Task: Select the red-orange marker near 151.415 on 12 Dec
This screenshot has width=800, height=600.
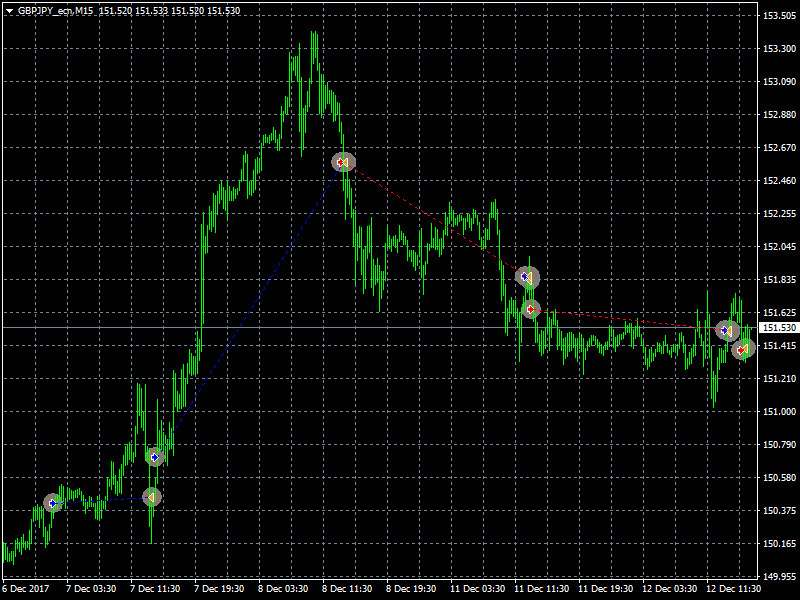Action: pyautogui.click(x=743, y=349)
